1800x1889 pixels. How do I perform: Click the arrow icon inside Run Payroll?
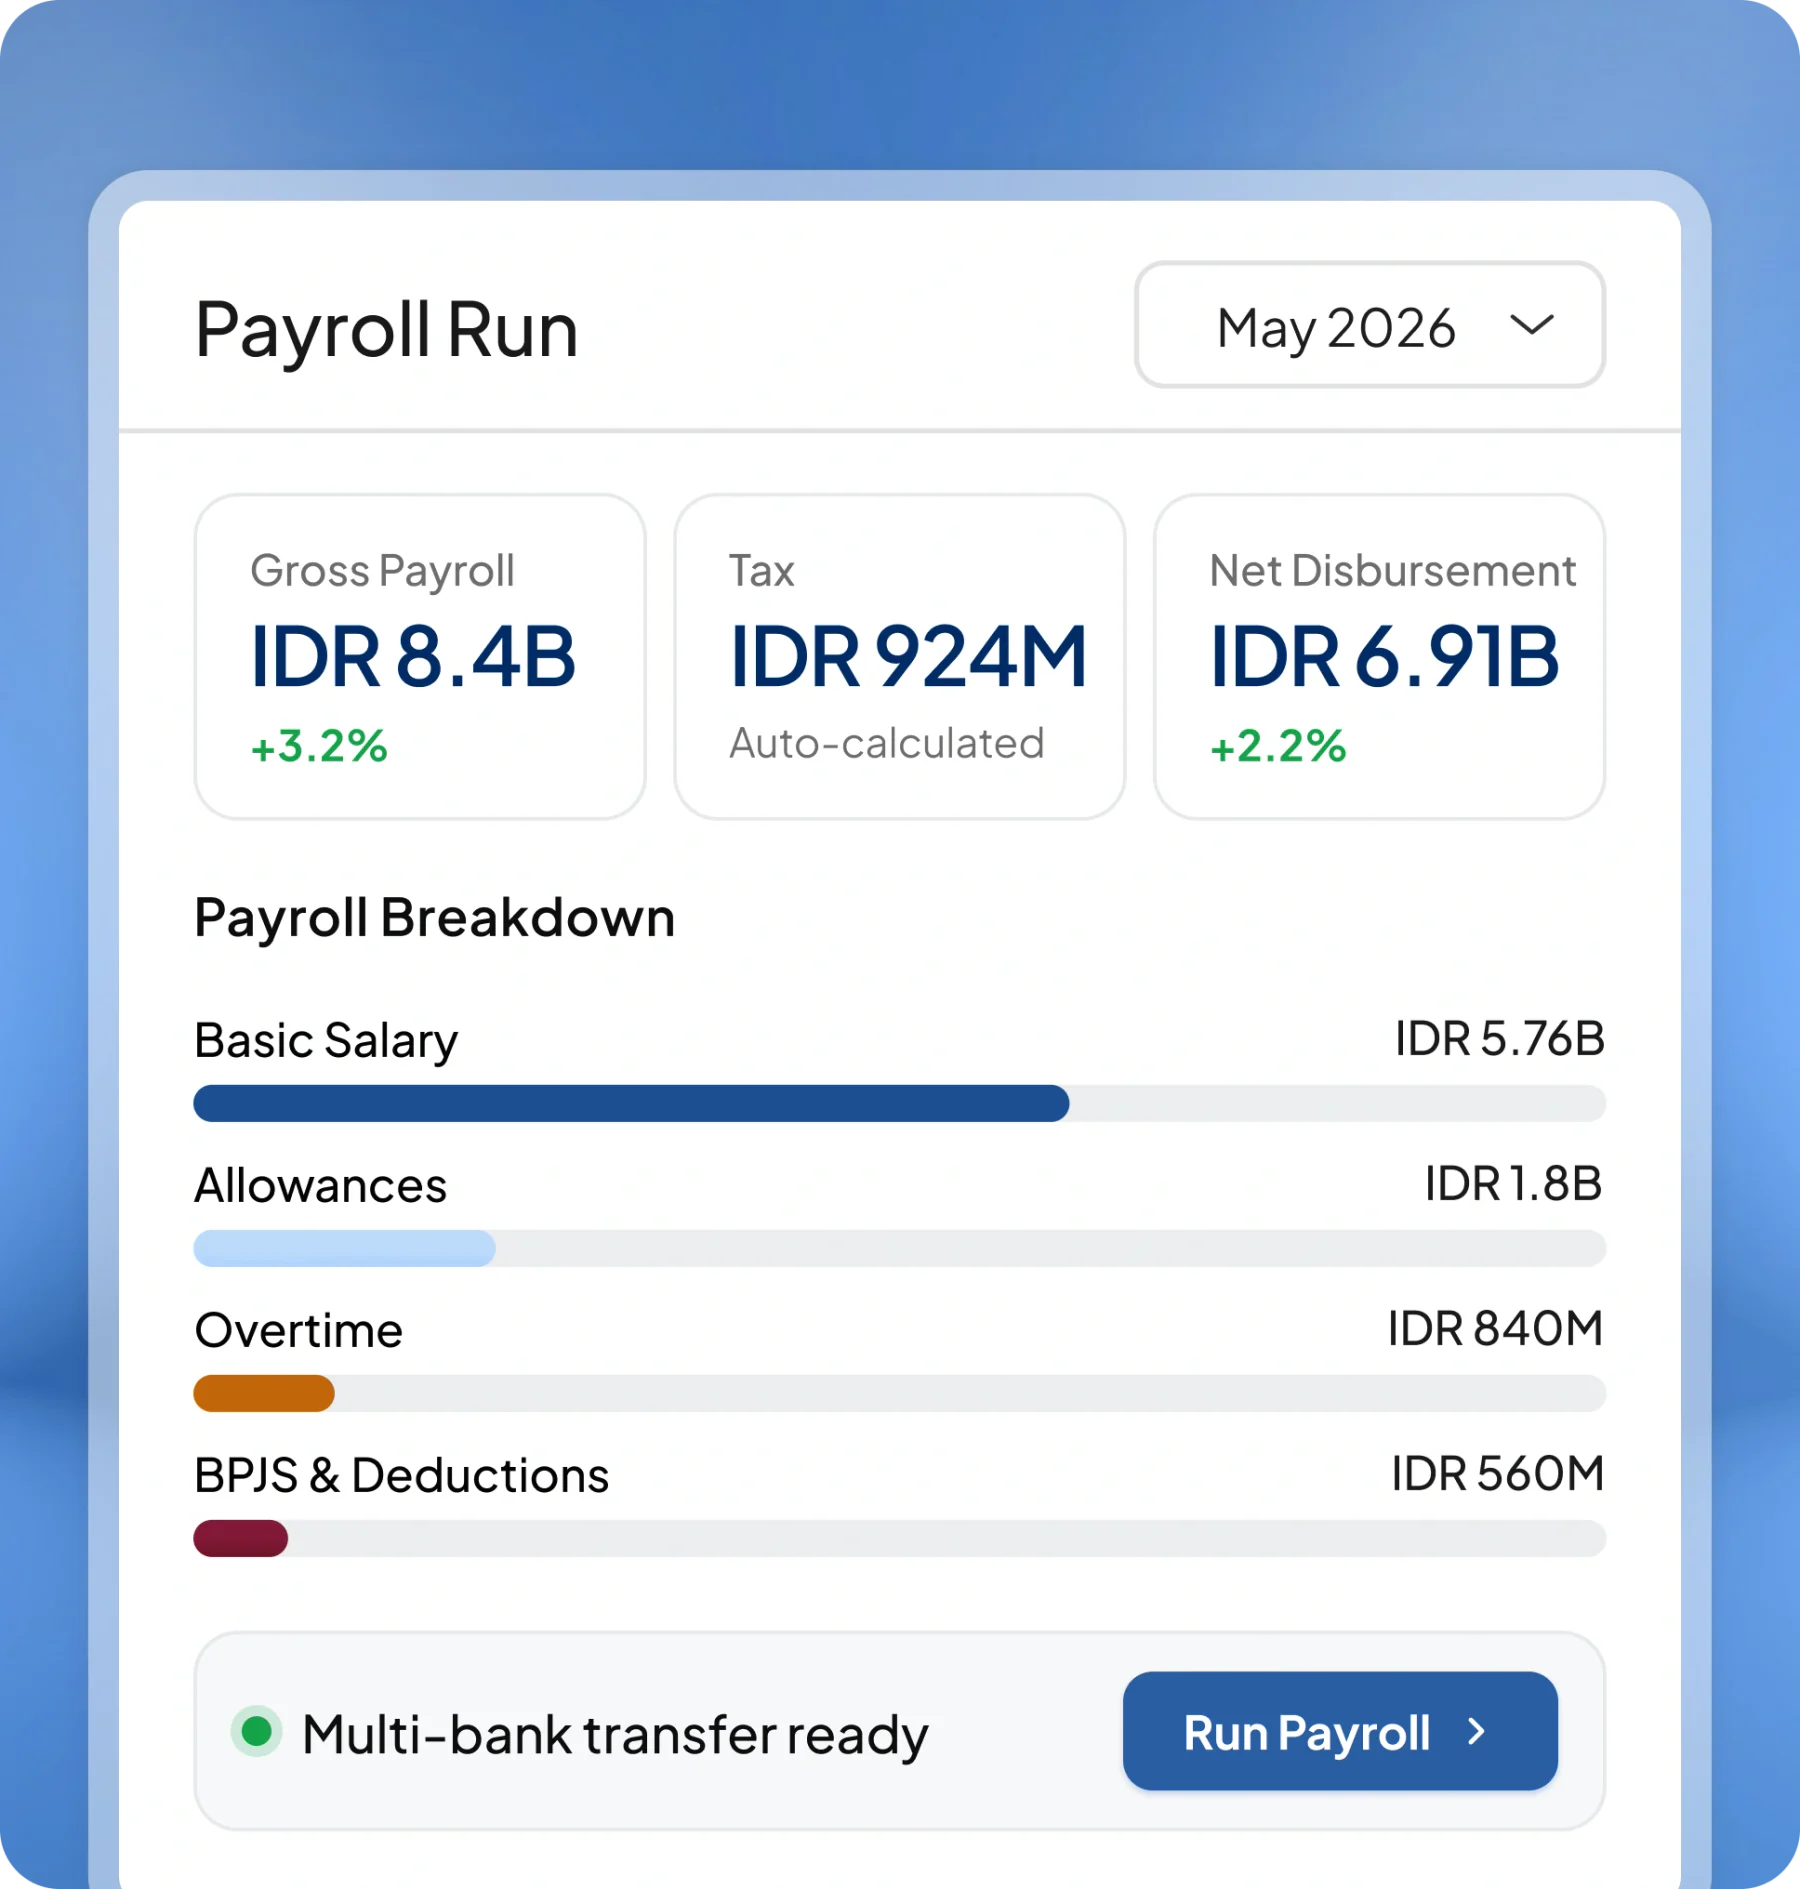(1476, 1731)
